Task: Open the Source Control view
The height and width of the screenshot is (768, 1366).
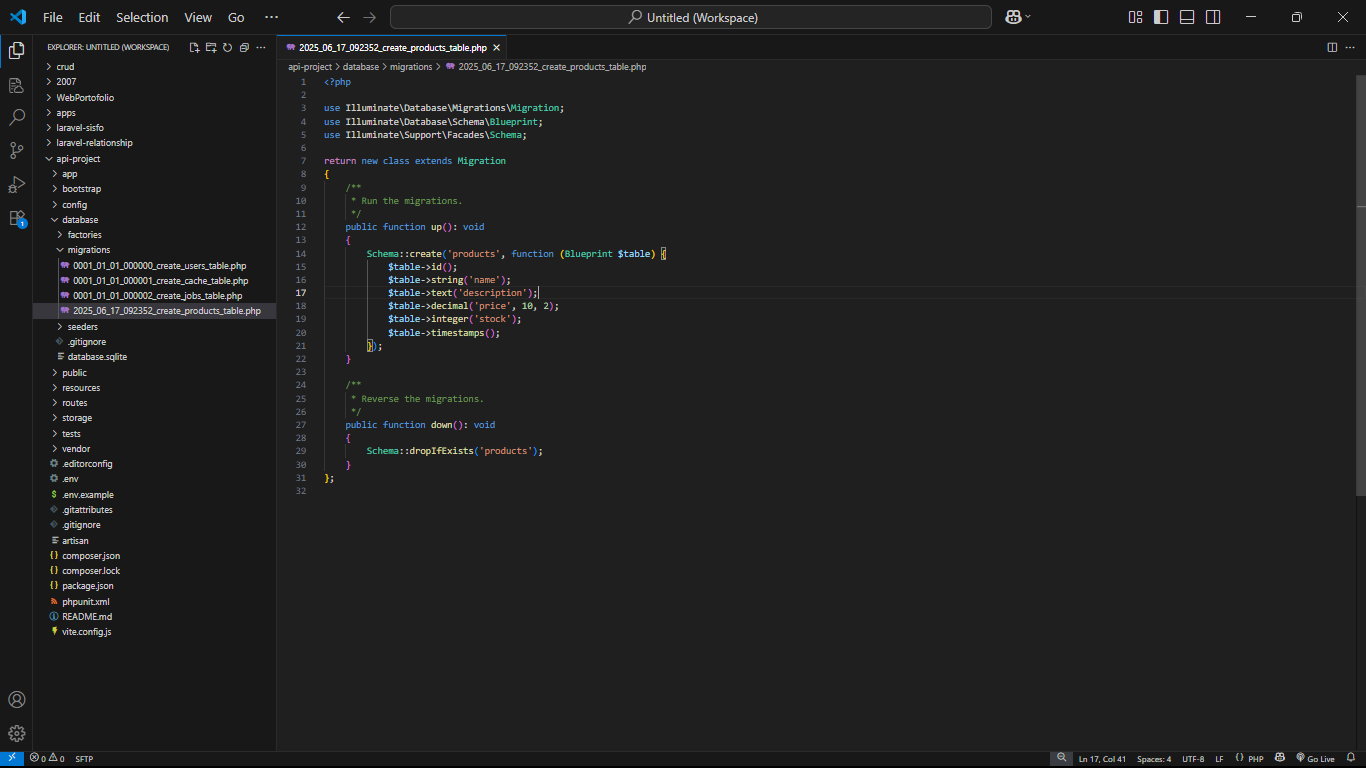Action: pos(16,151)
